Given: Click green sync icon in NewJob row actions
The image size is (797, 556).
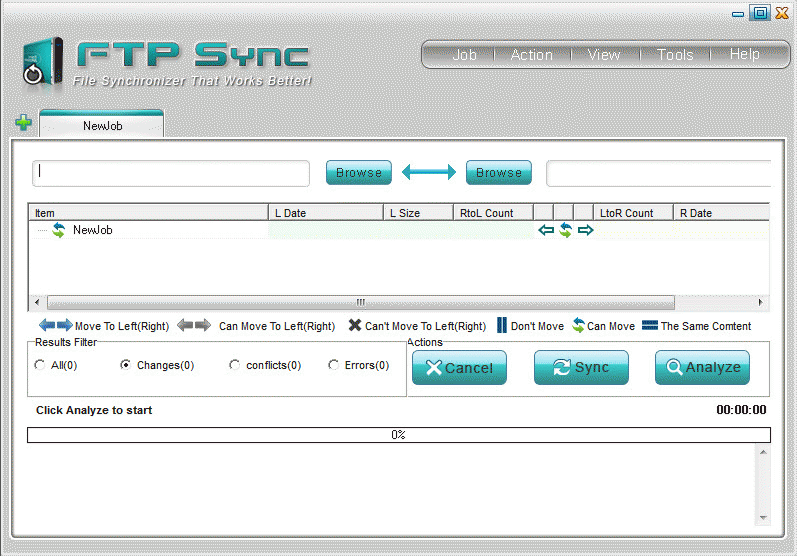Looking at the screenshot, I should tap(565, 230).
